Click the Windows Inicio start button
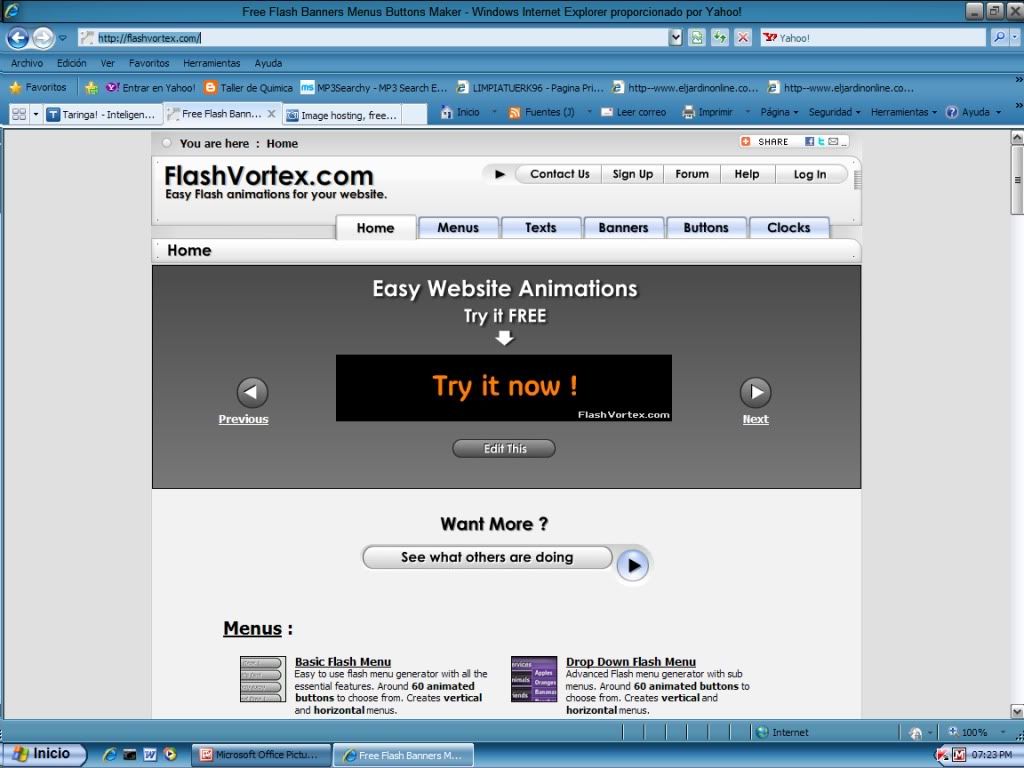 [43, 754]
